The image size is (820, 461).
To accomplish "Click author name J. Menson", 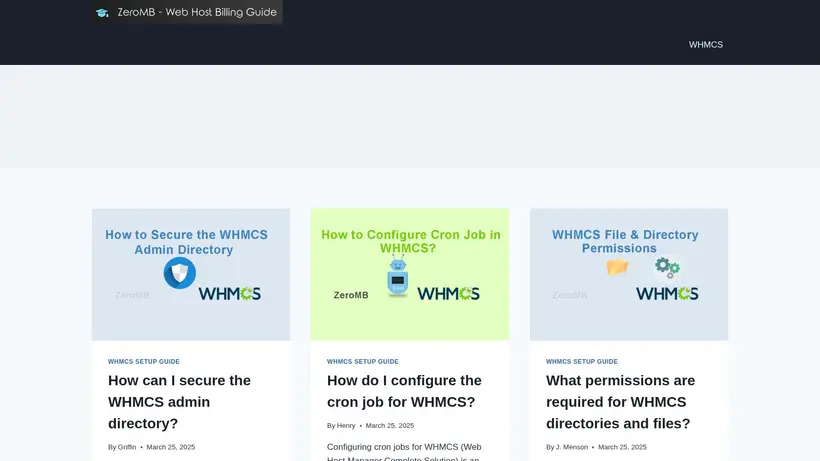I will [x=572, y=447].
